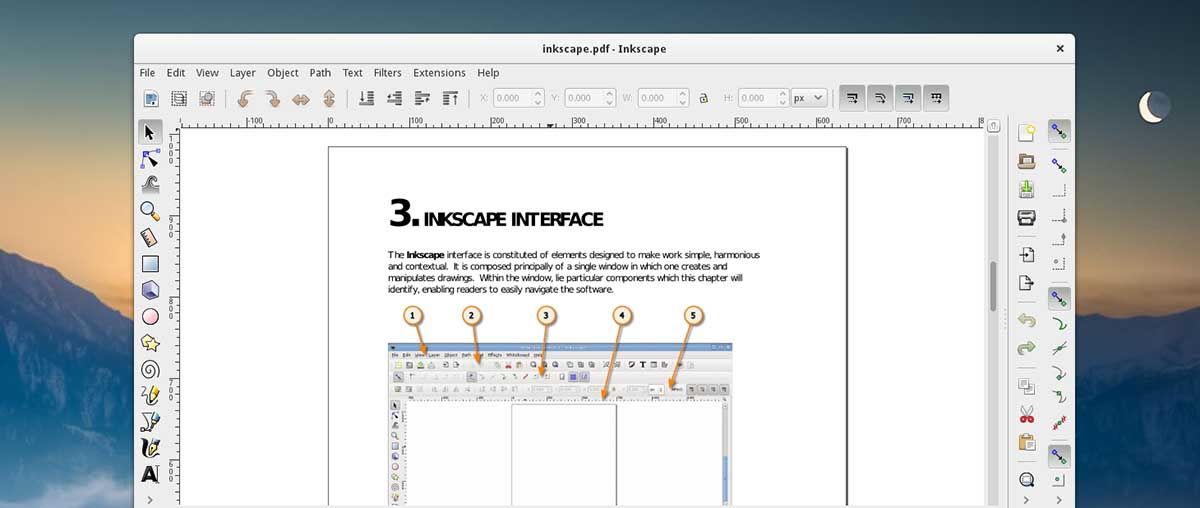1200x508 pixels.
Task: Toggle scale stroke width button
Action: coord(853,97)
